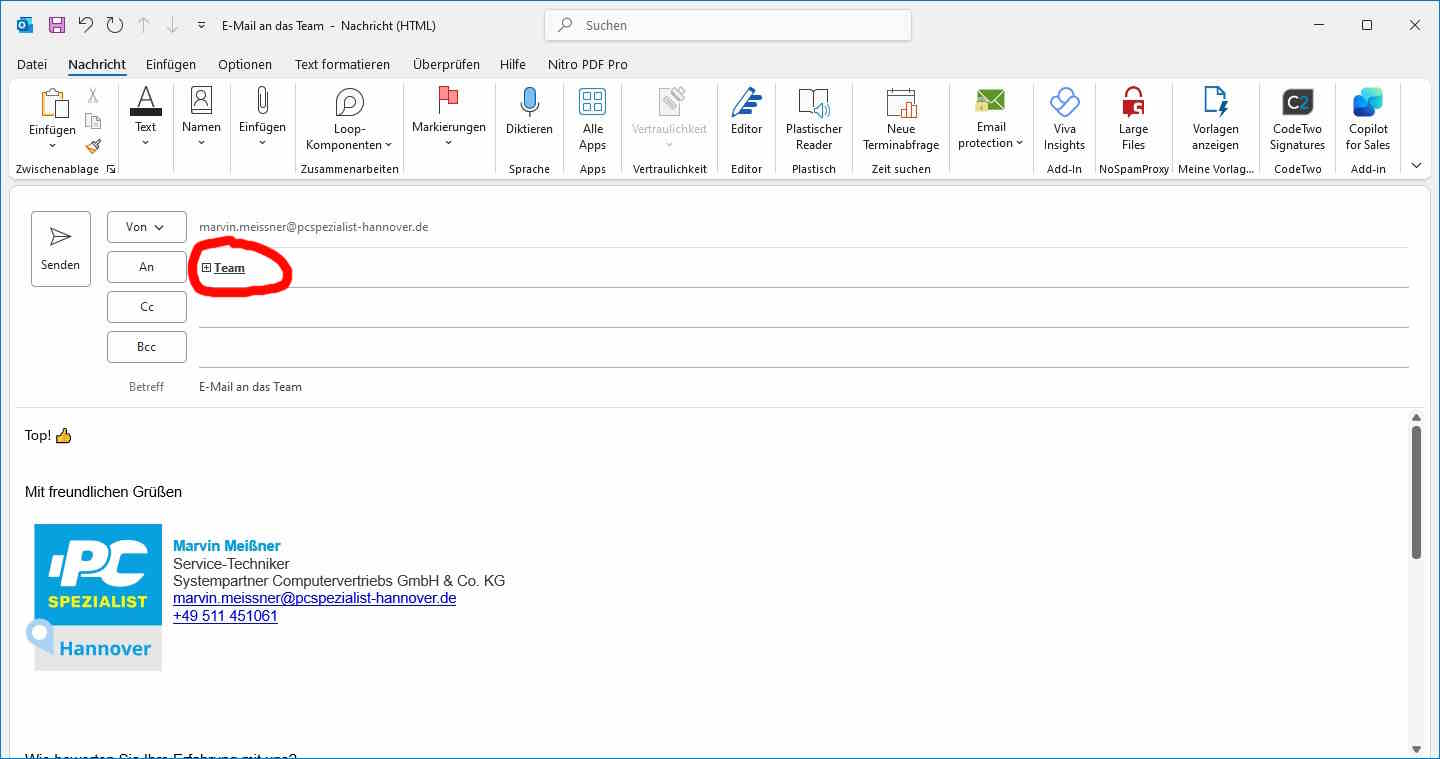Open the Editor pen icon
This screenshot has width=1440, height=759.
746,103
